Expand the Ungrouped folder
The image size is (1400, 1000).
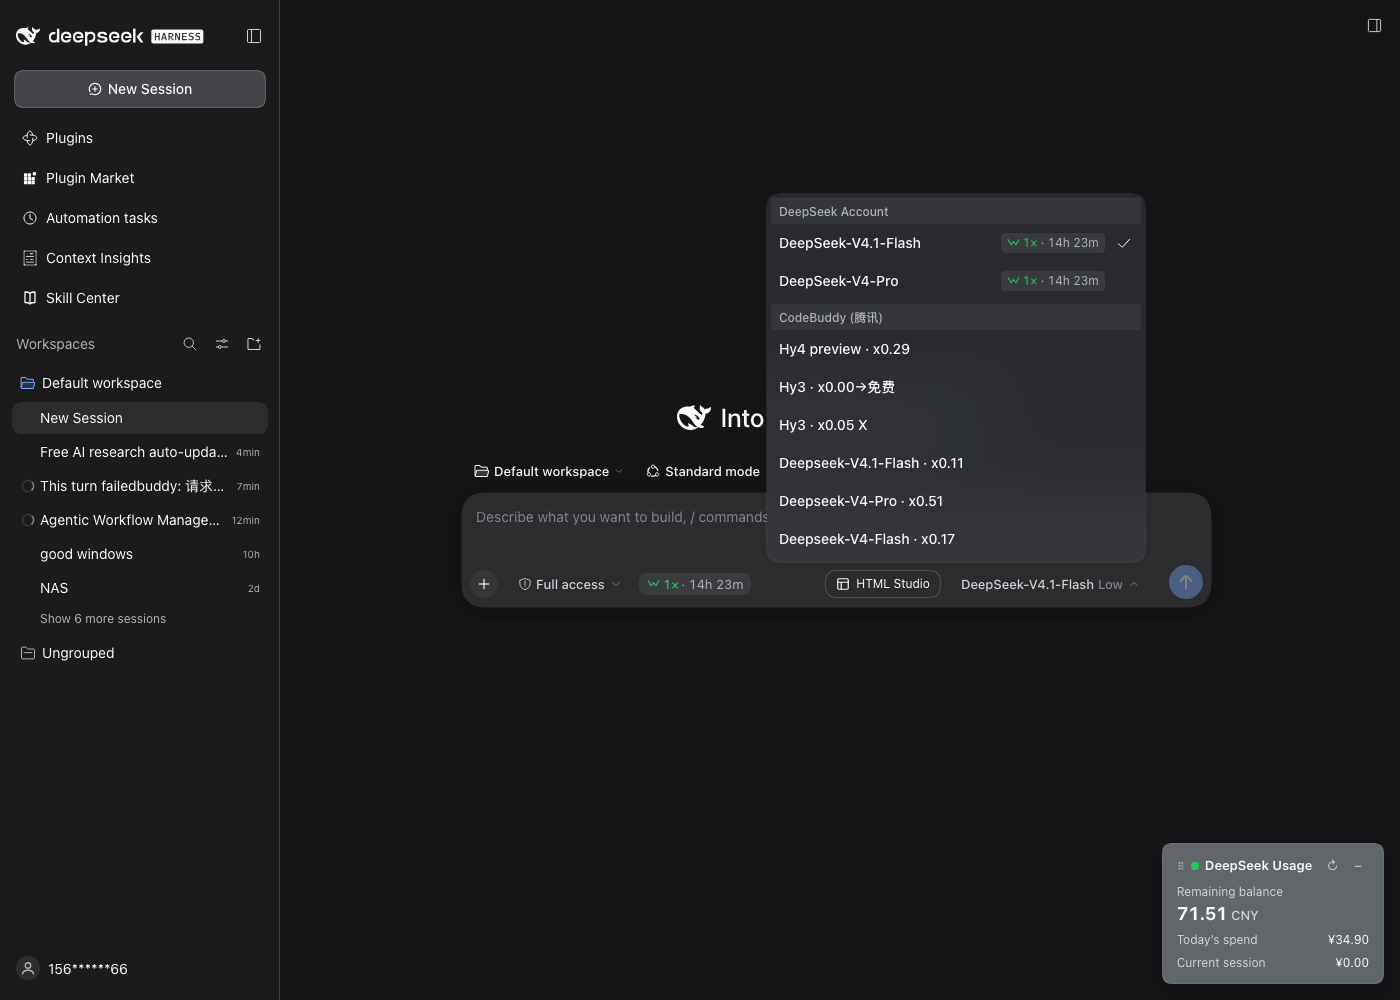click(x=140, y=653)
